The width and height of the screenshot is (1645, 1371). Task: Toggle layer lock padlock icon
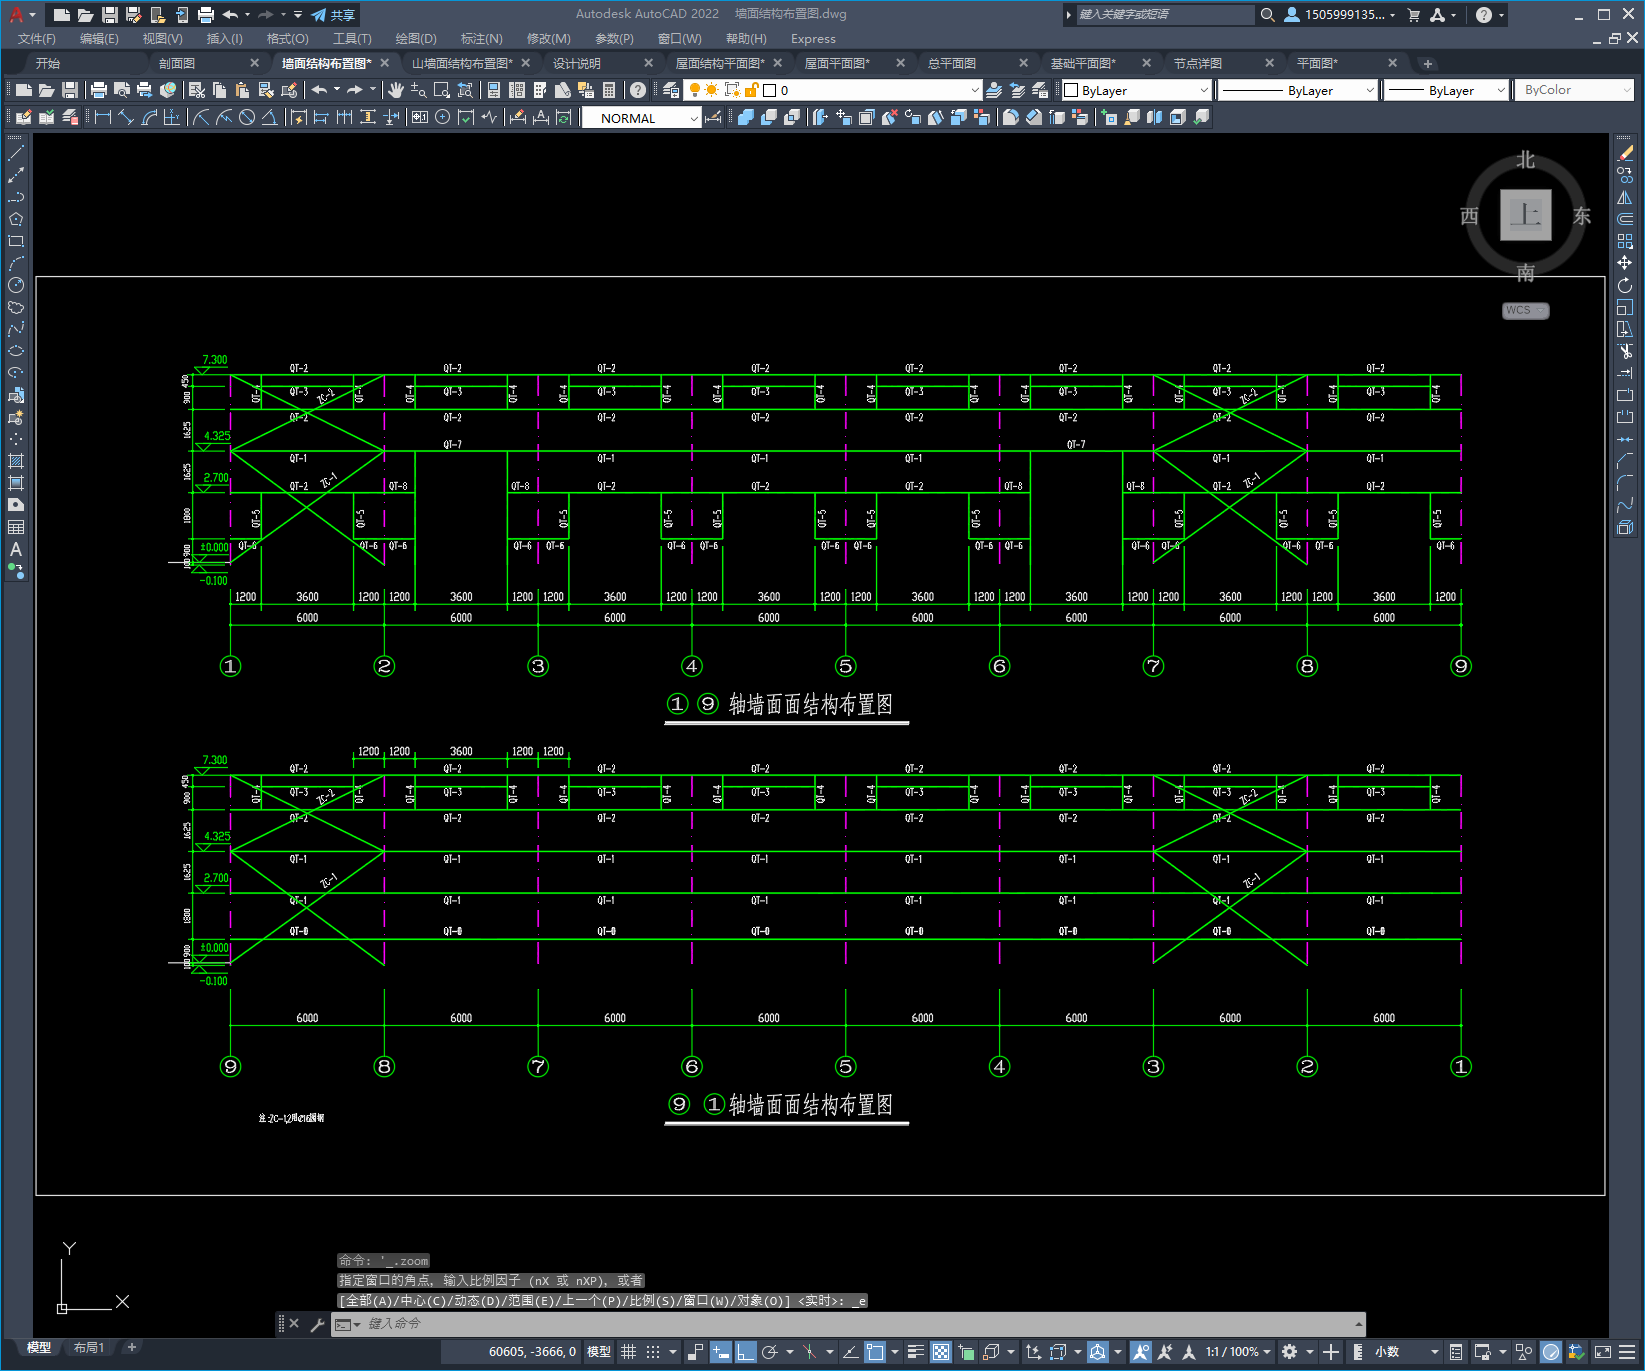tap(751, 90)
